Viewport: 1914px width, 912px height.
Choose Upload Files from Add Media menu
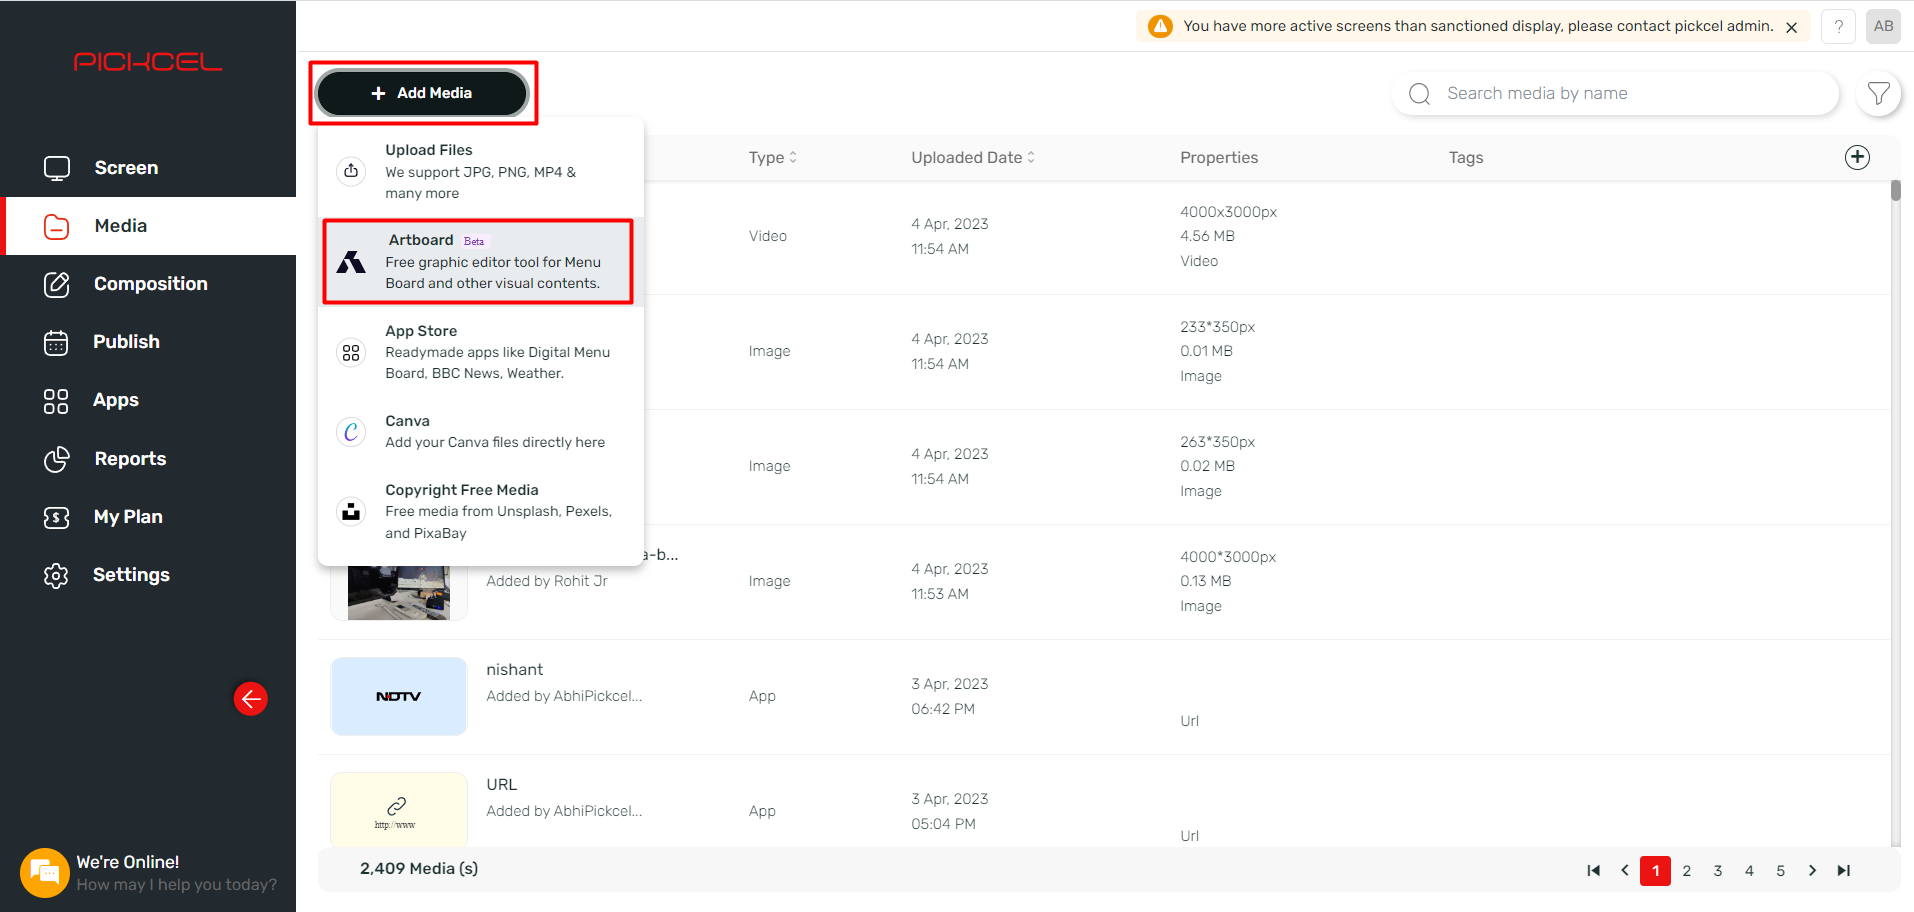pyautogui.click(x=481, y=171)
